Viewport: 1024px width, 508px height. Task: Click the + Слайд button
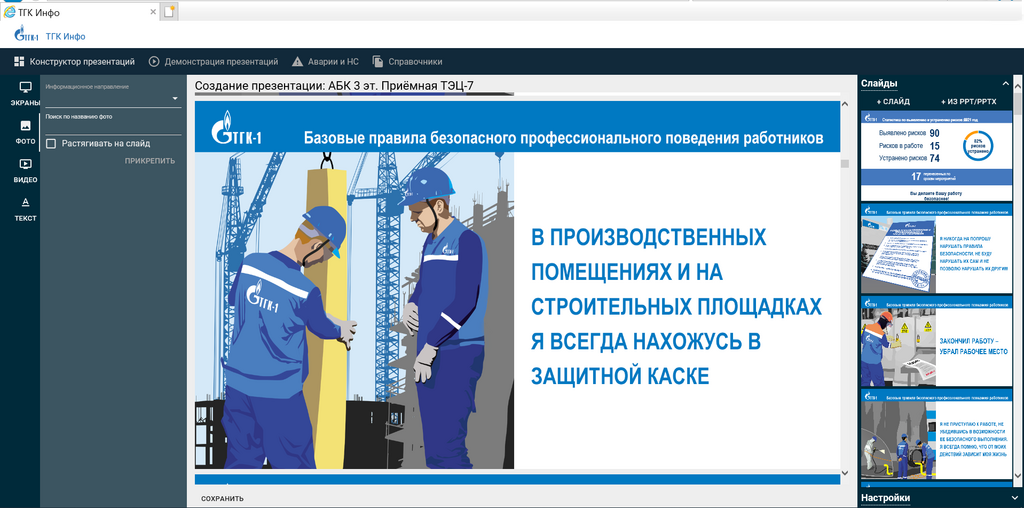[893, 101]
